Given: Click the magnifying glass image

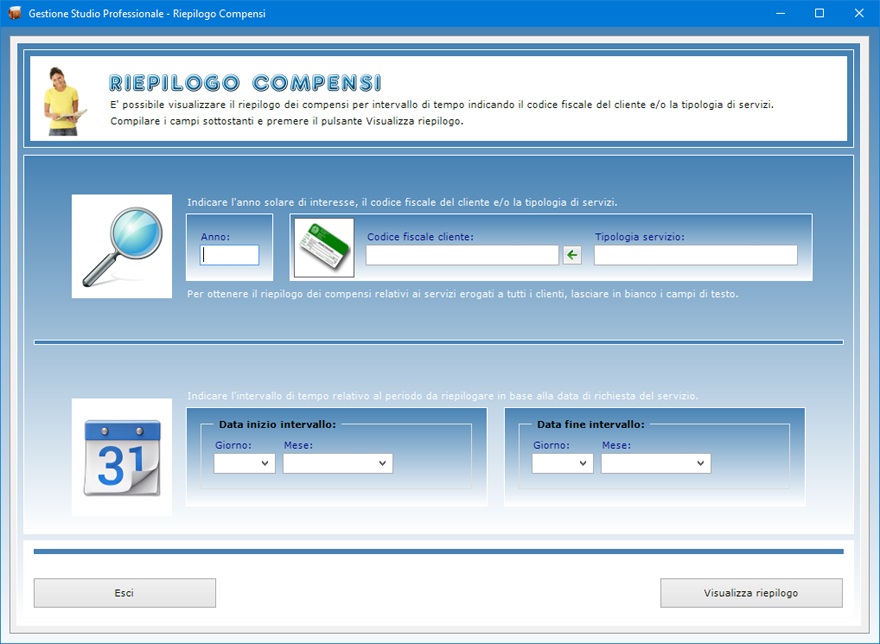Looking at the screenshot, I should coord(122,246).
